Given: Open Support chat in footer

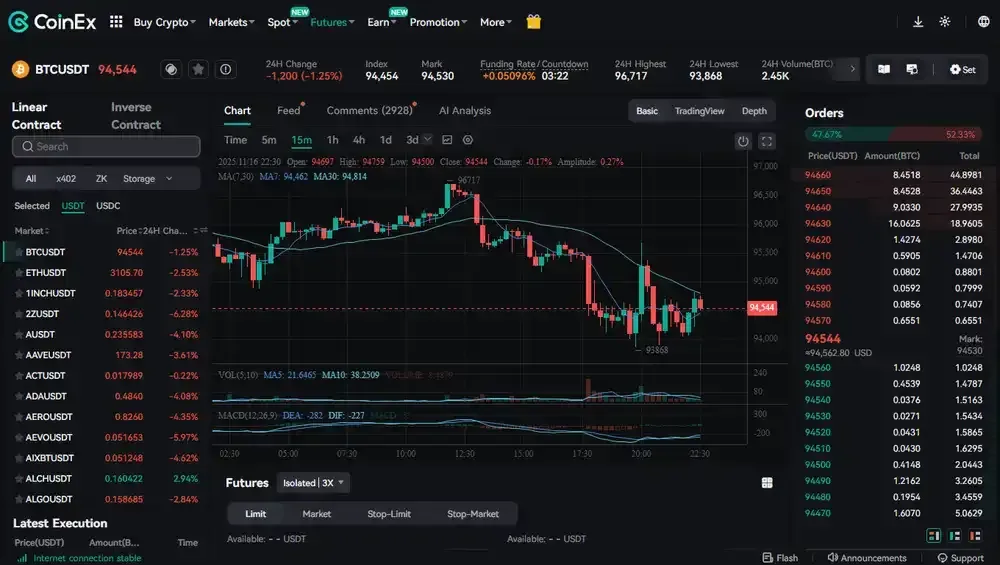Looking at the screenshot, I should pyautogui.click(x=960, y=558).
